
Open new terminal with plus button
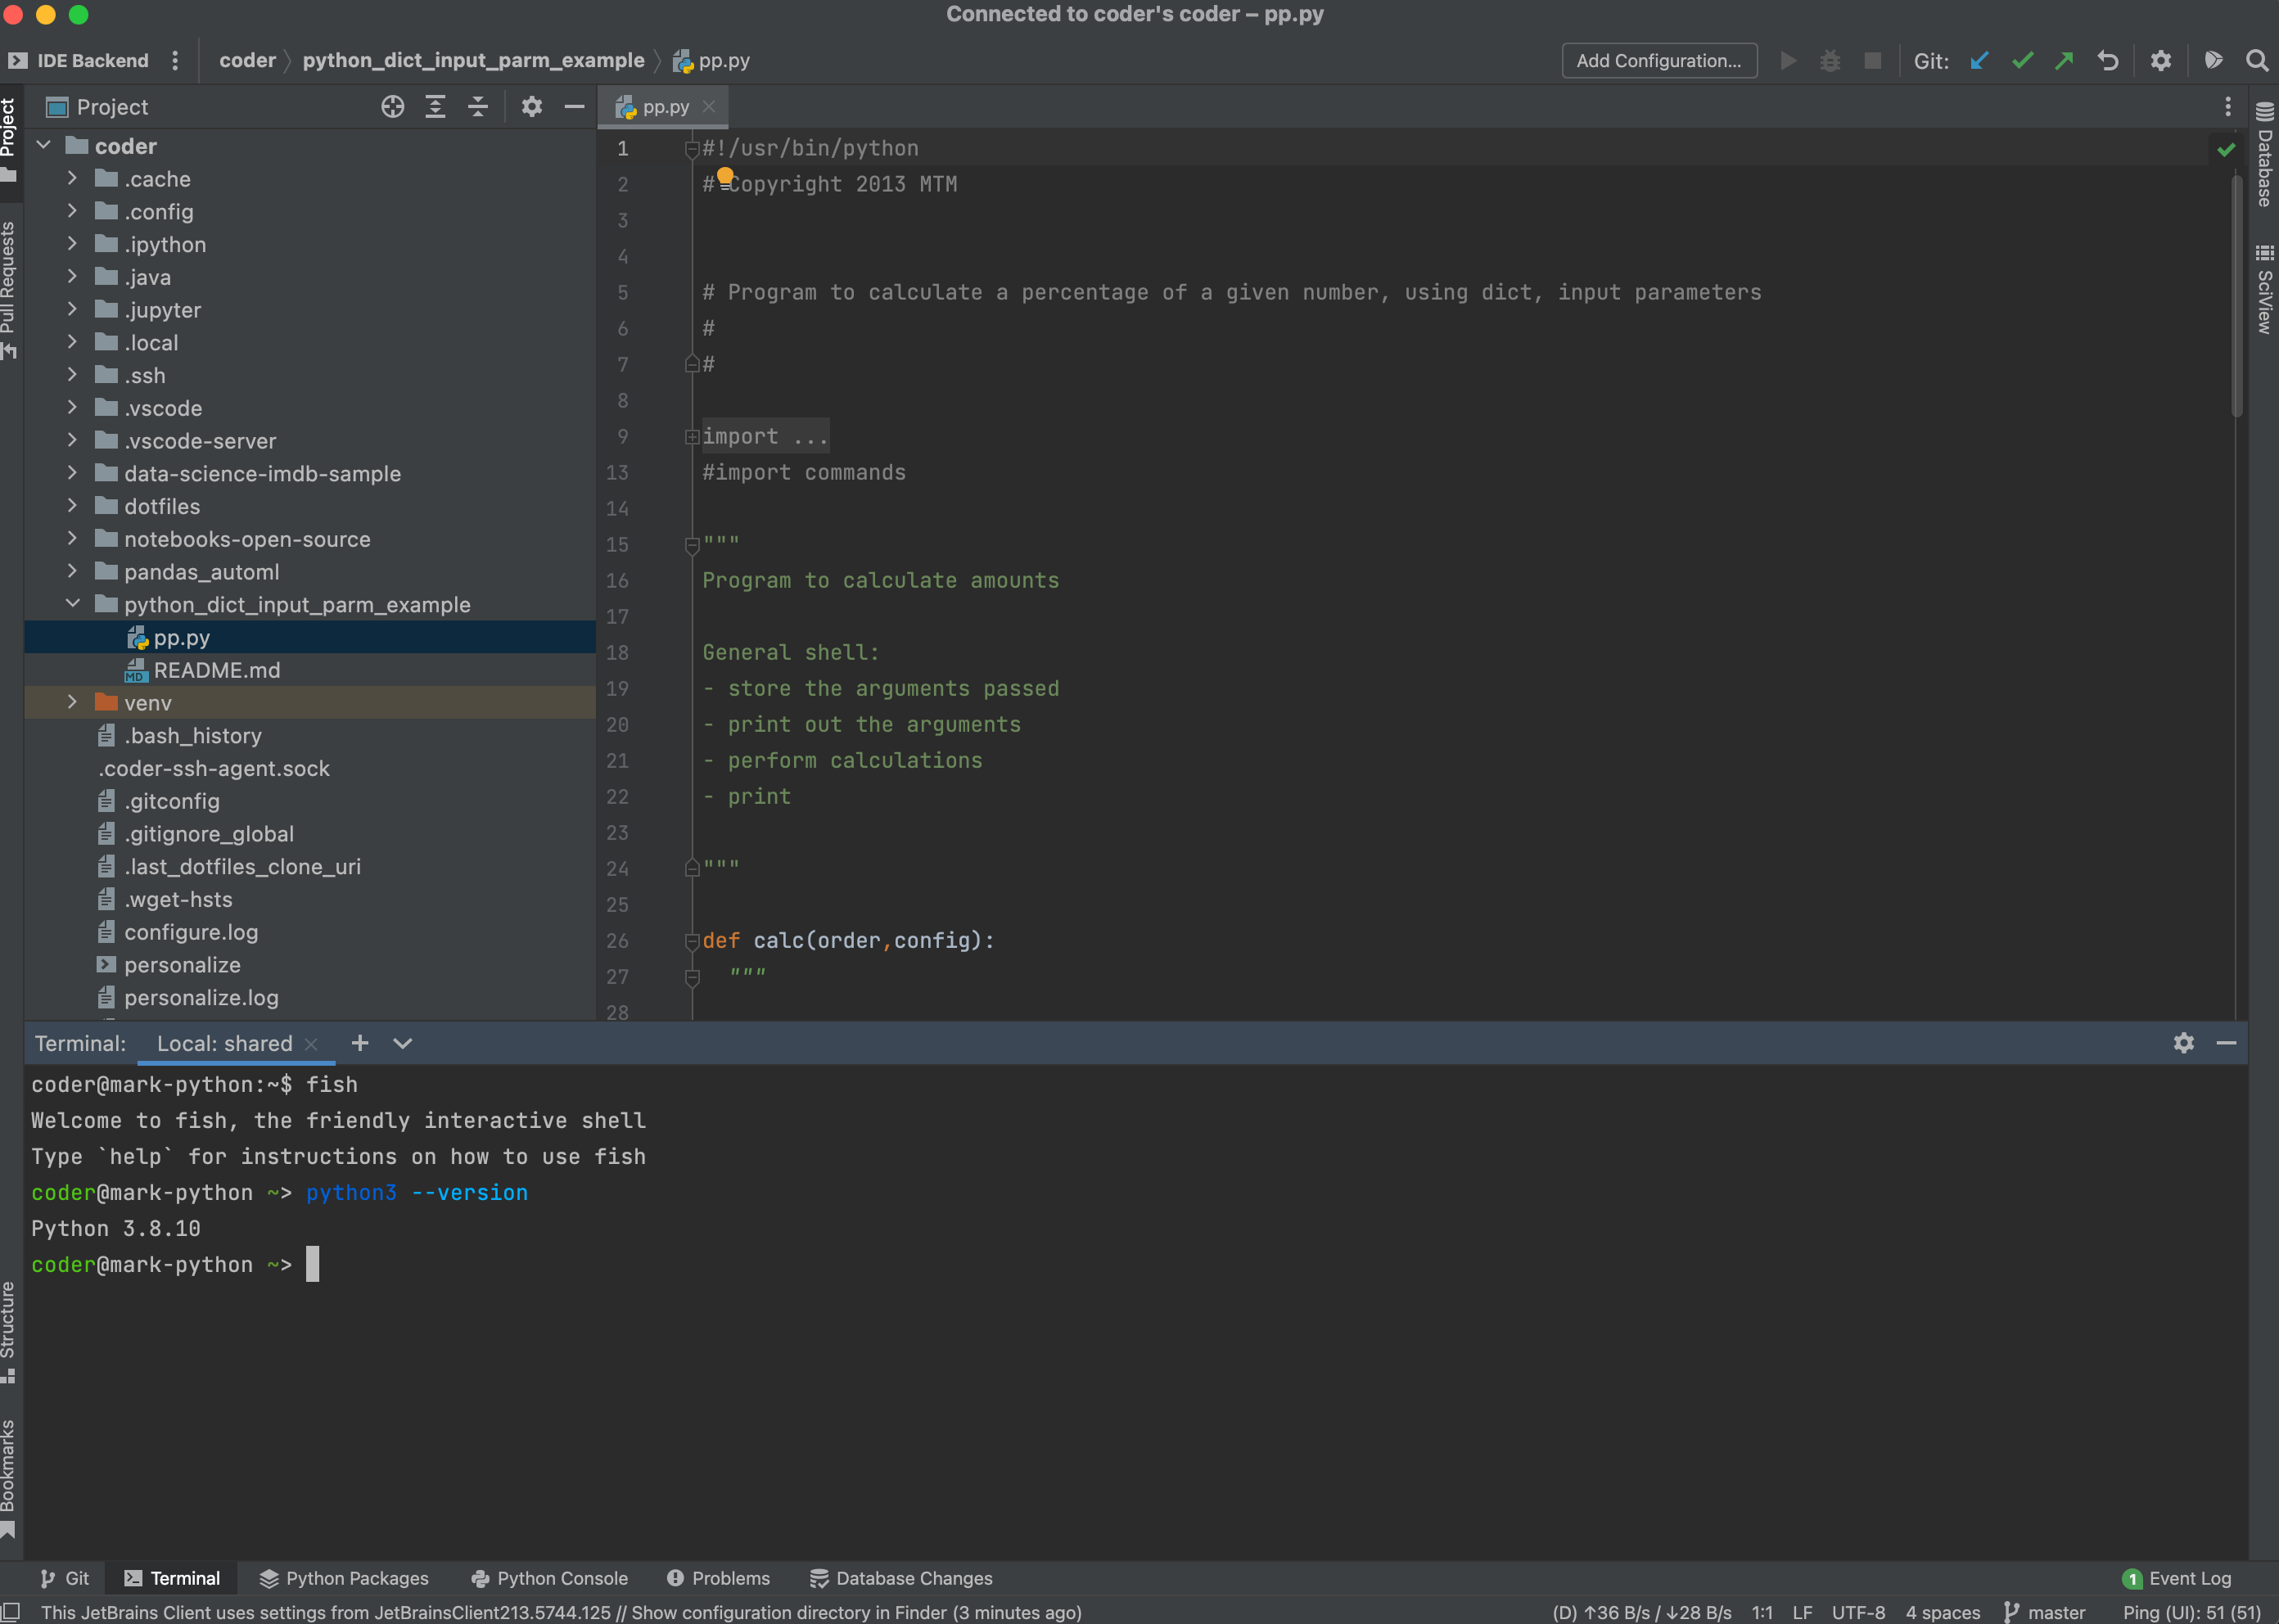click(x=360, y=1042)
